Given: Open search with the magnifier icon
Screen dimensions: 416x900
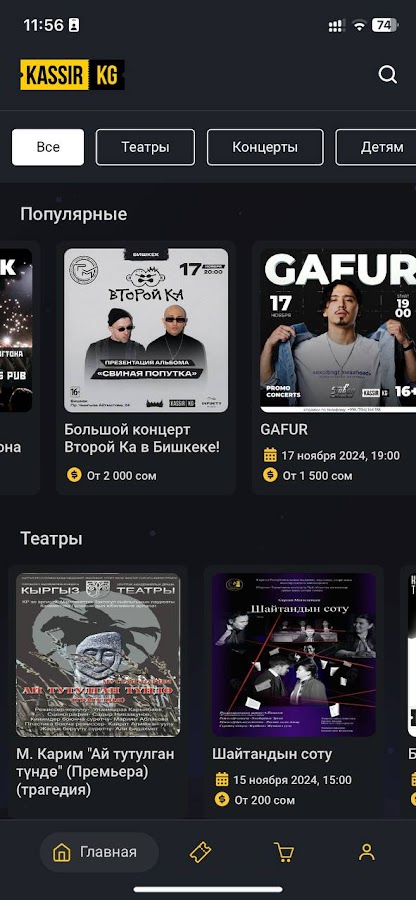Looking at the screenshot, I should pyautogui.click(x=387, y=75).
